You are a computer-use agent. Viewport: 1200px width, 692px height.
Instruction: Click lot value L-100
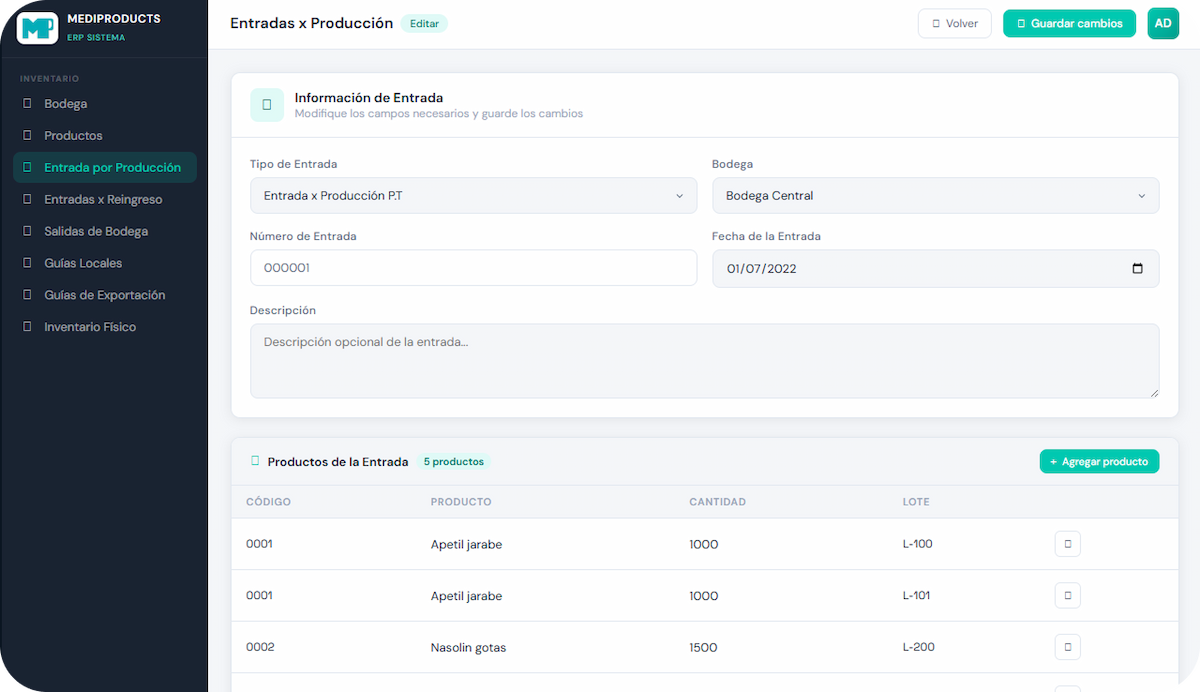917,544
